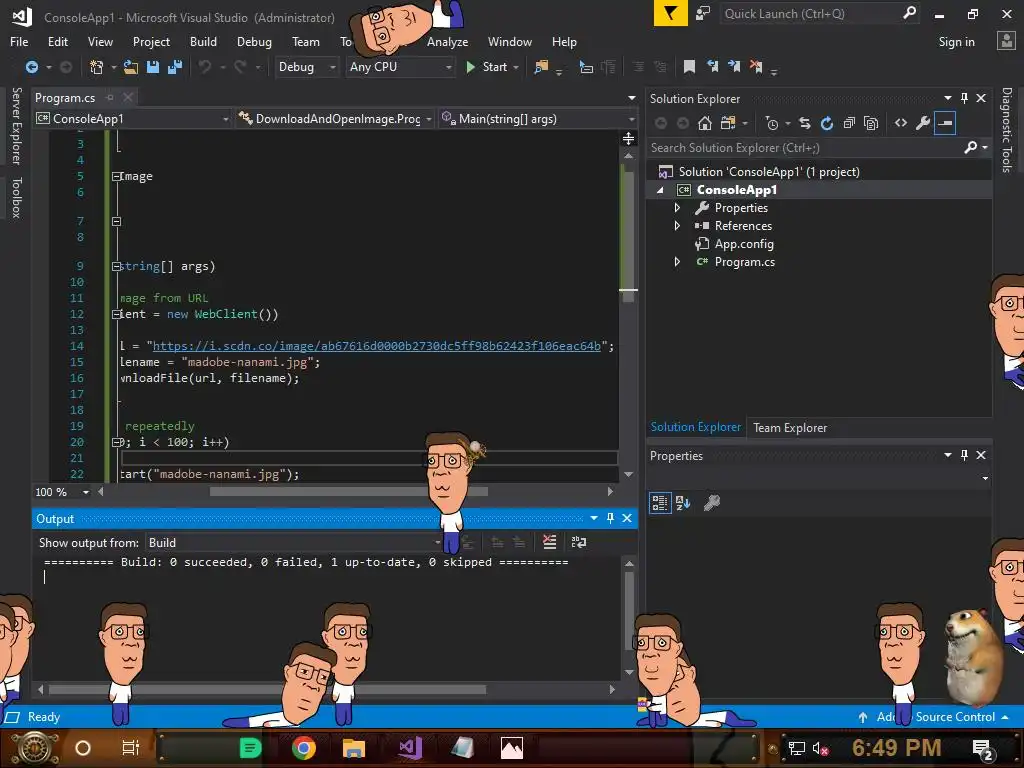The image size is (1024, 768).
Task: Go to previous bookmark icon
Action: point(712,67)
